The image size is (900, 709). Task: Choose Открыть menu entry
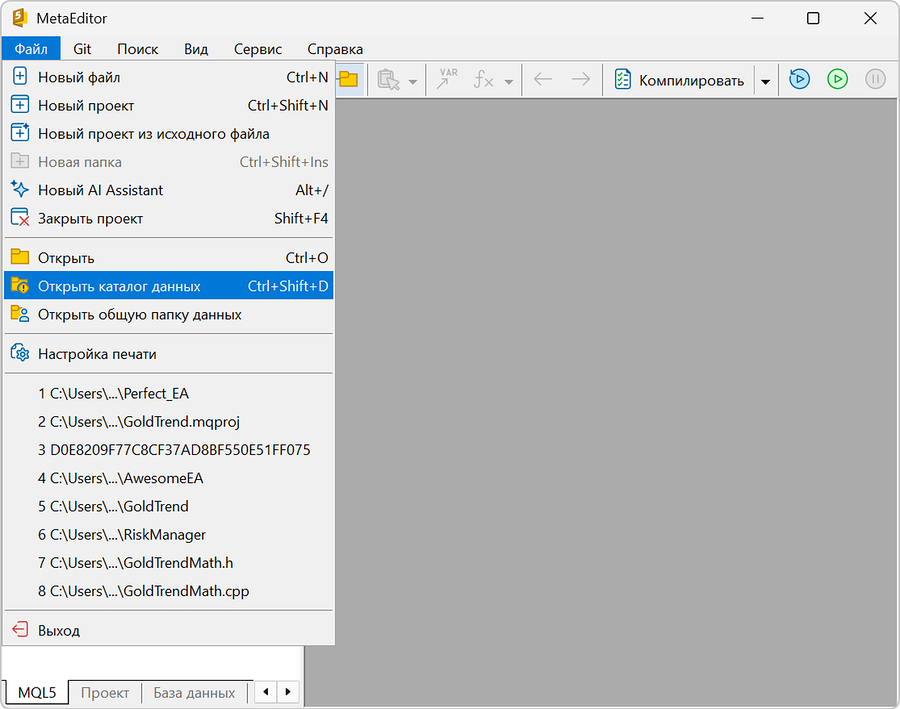[x=169, y=257]
